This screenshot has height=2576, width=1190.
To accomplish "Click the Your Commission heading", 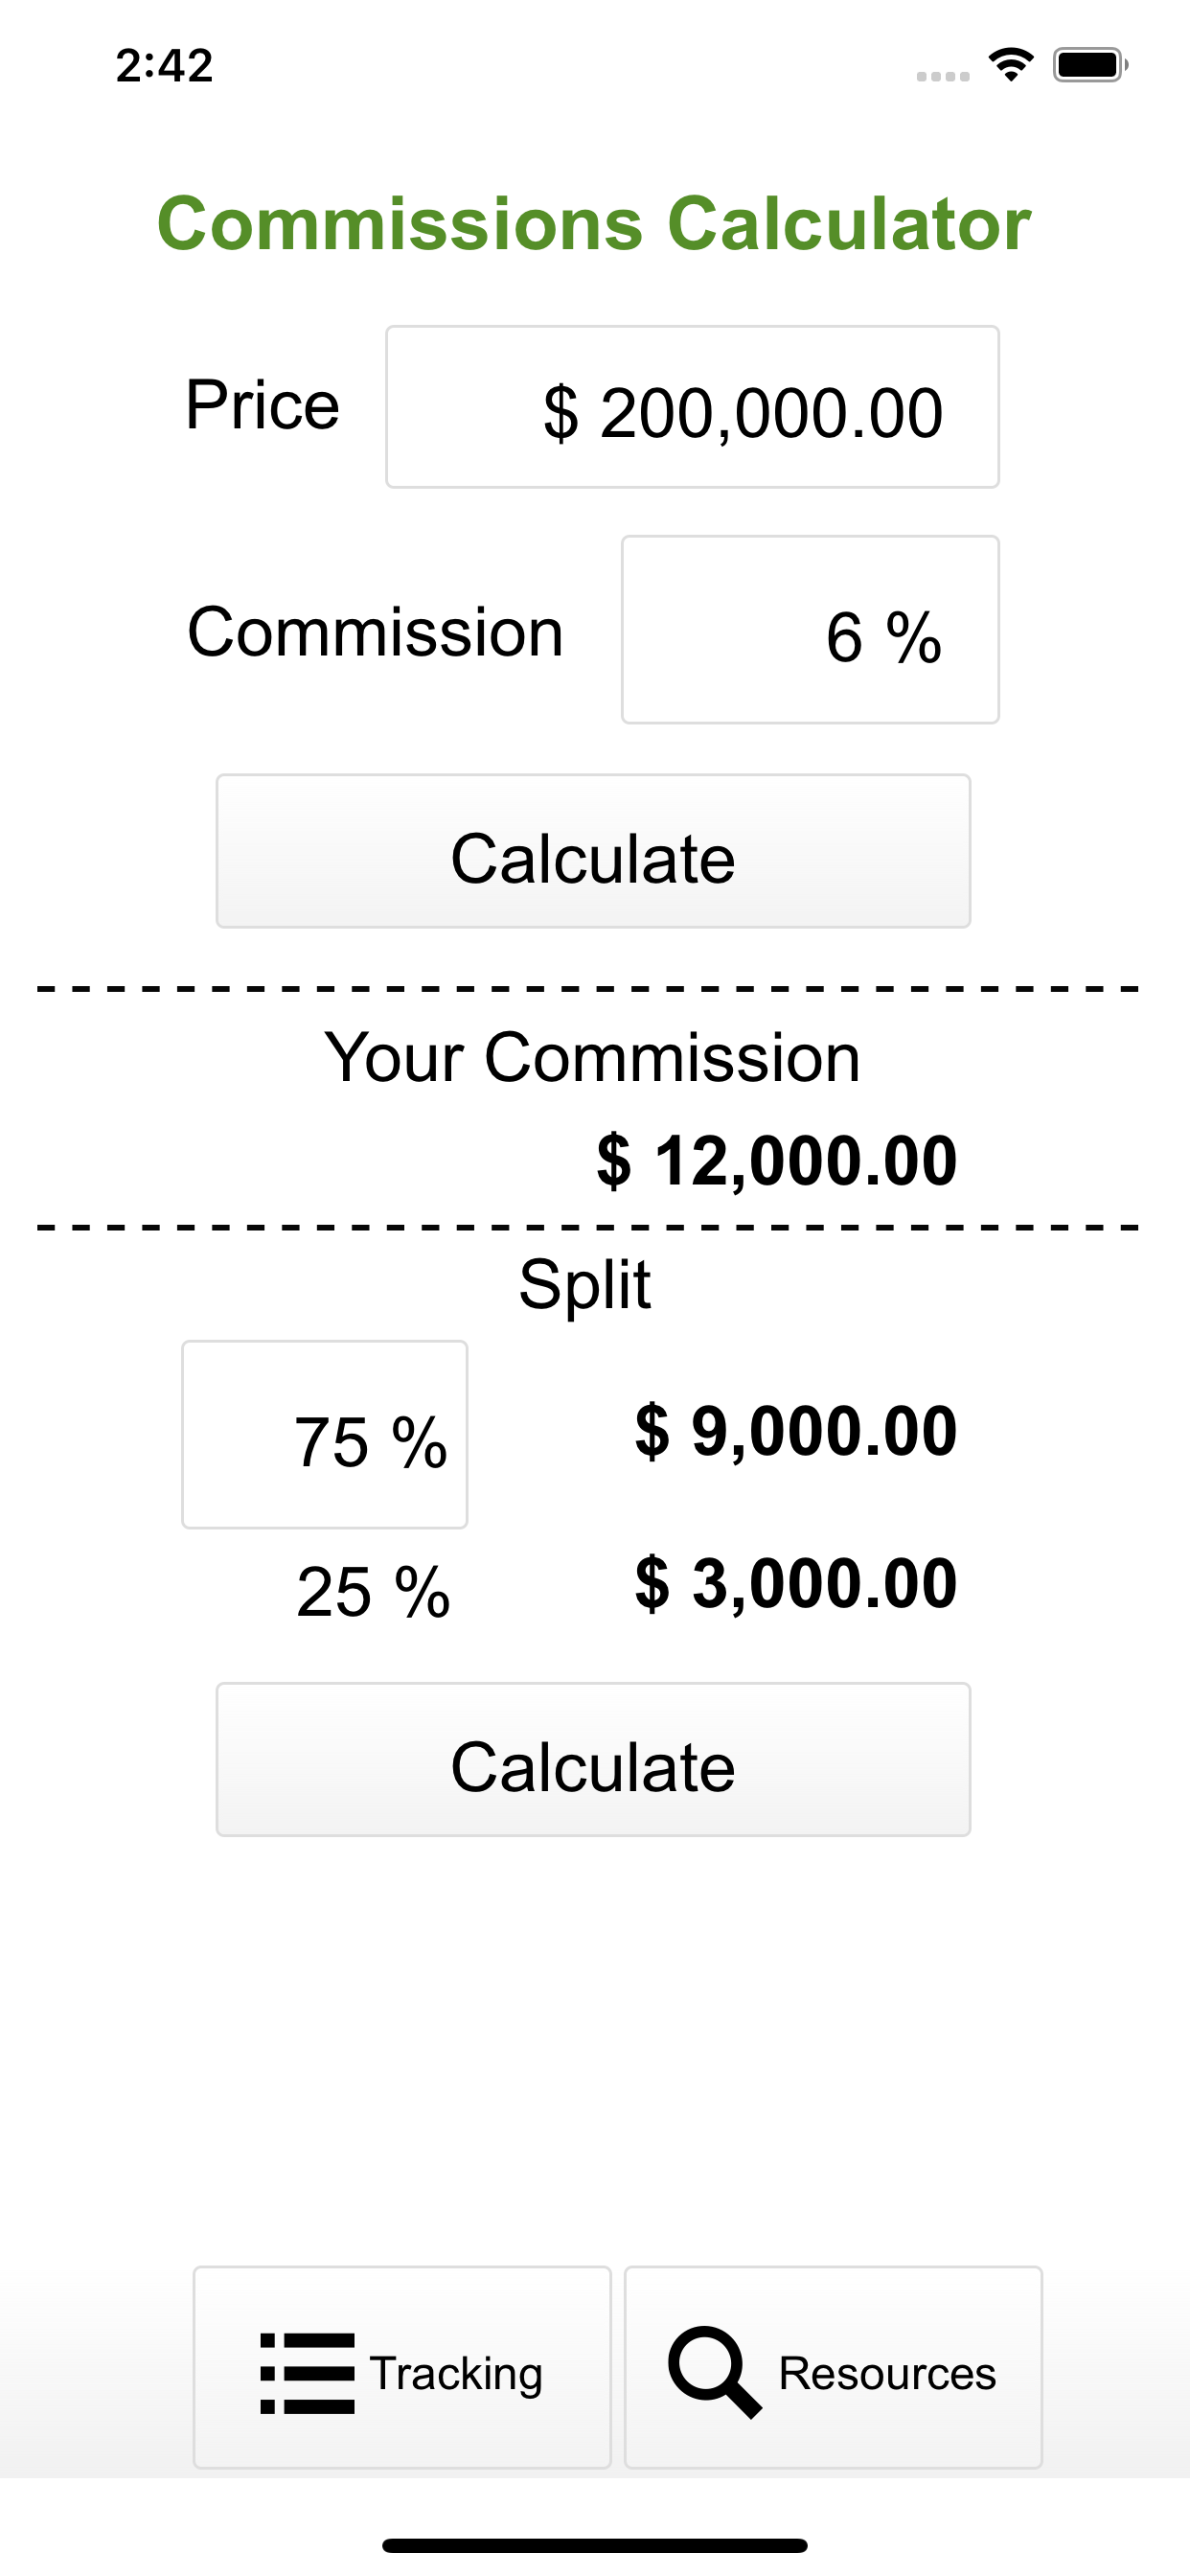I will [x=595, y=1057].
